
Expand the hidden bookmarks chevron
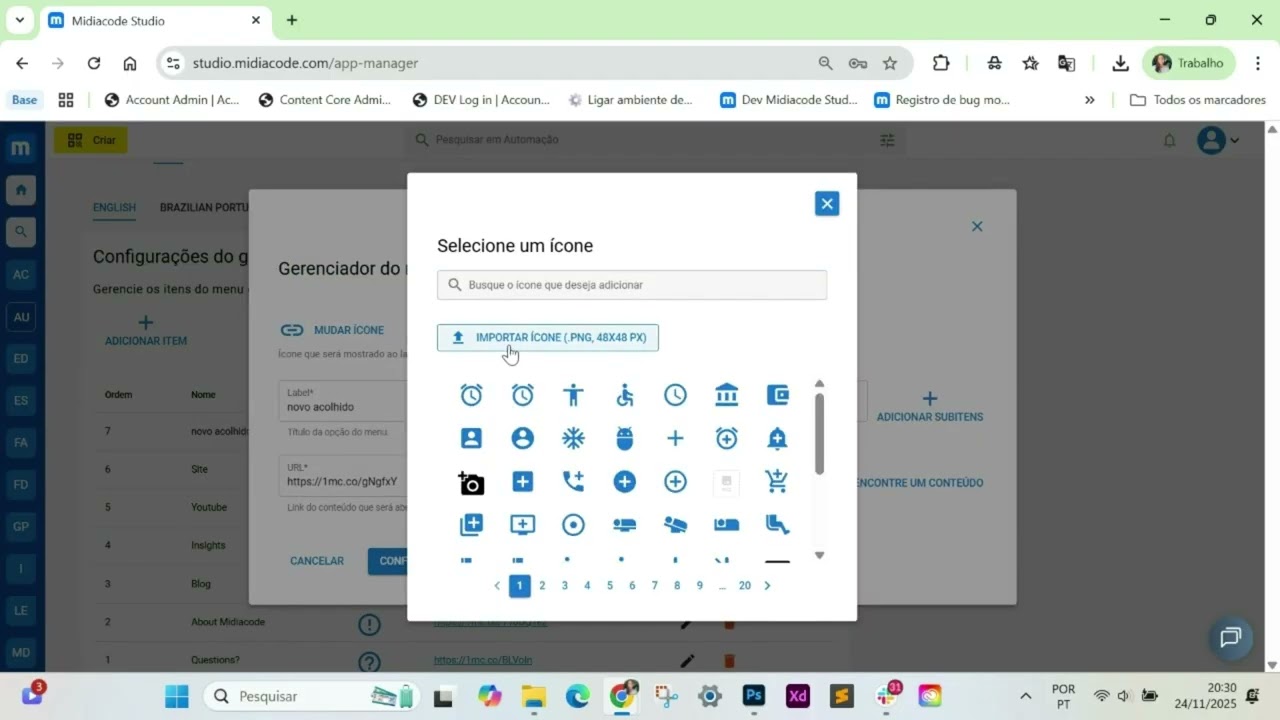pos(1090,100)
